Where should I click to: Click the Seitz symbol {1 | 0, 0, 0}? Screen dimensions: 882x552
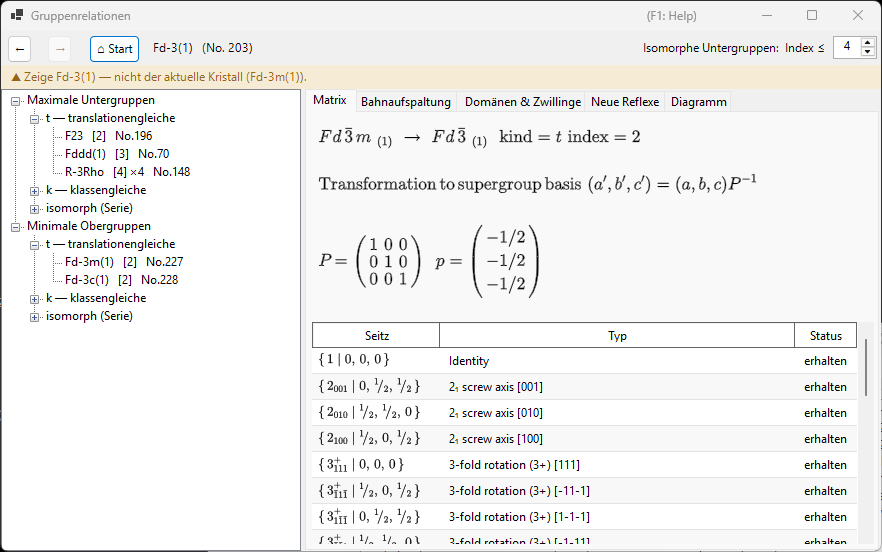tap(354, 360)
